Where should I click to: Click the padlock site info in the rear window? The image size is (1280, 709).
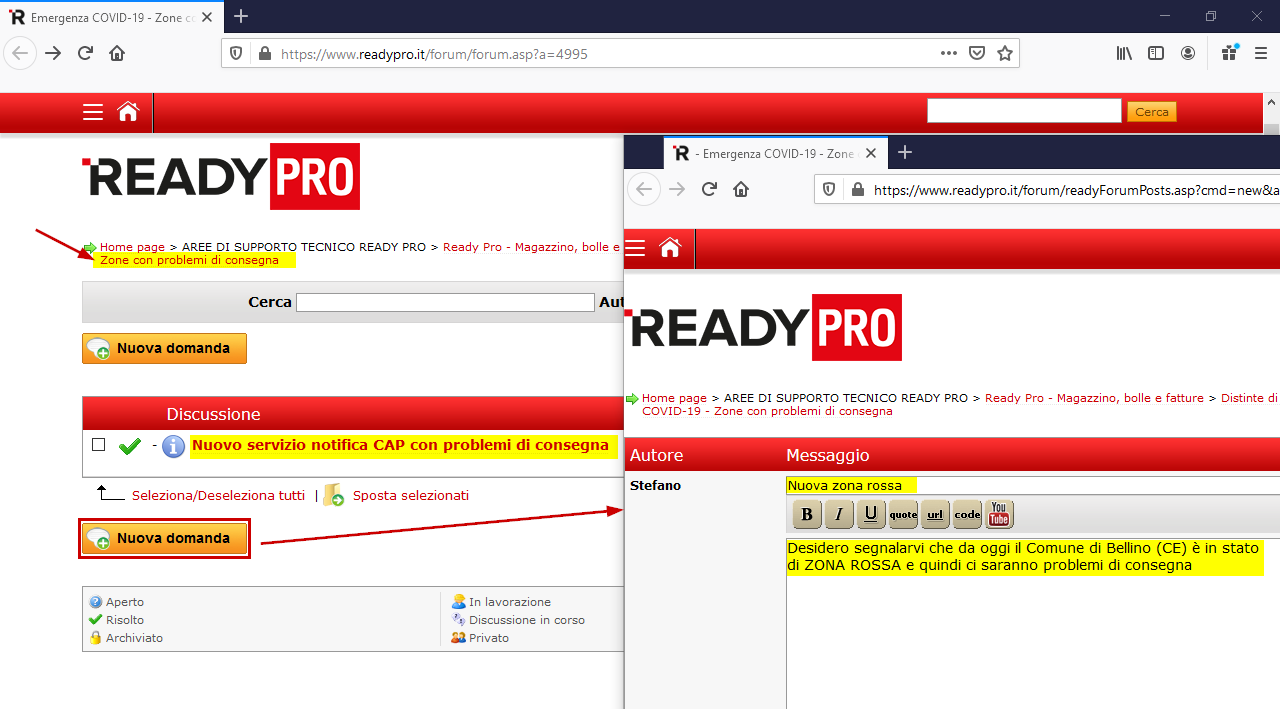pyautogui.click(x=264, y=54)
